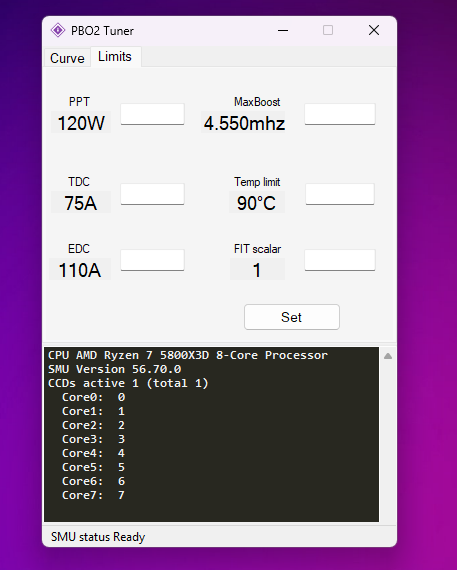457x570 pixels.
Task: Select the FIT scalar input box
Action: coord(340,260)
